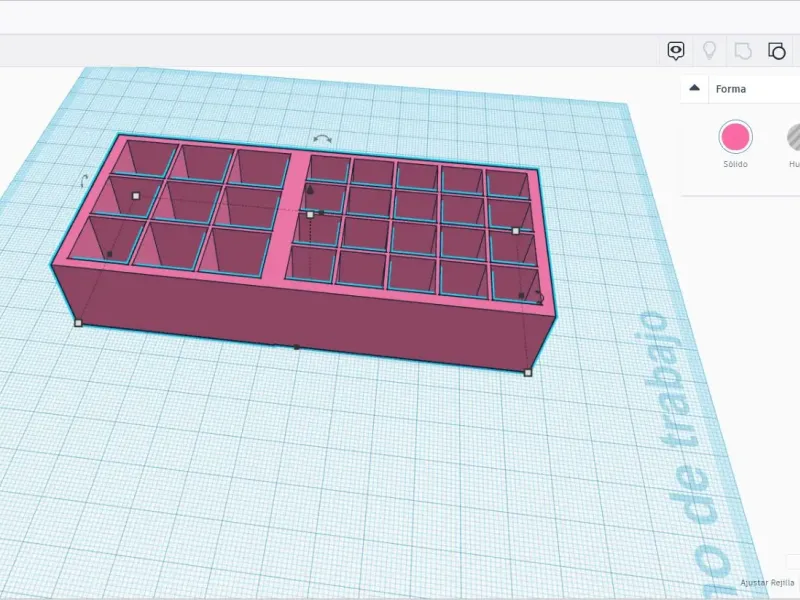Viewport: 800px width, 600px height.
Task: Click the bottom-right corner resize handle
Action: 528,373
